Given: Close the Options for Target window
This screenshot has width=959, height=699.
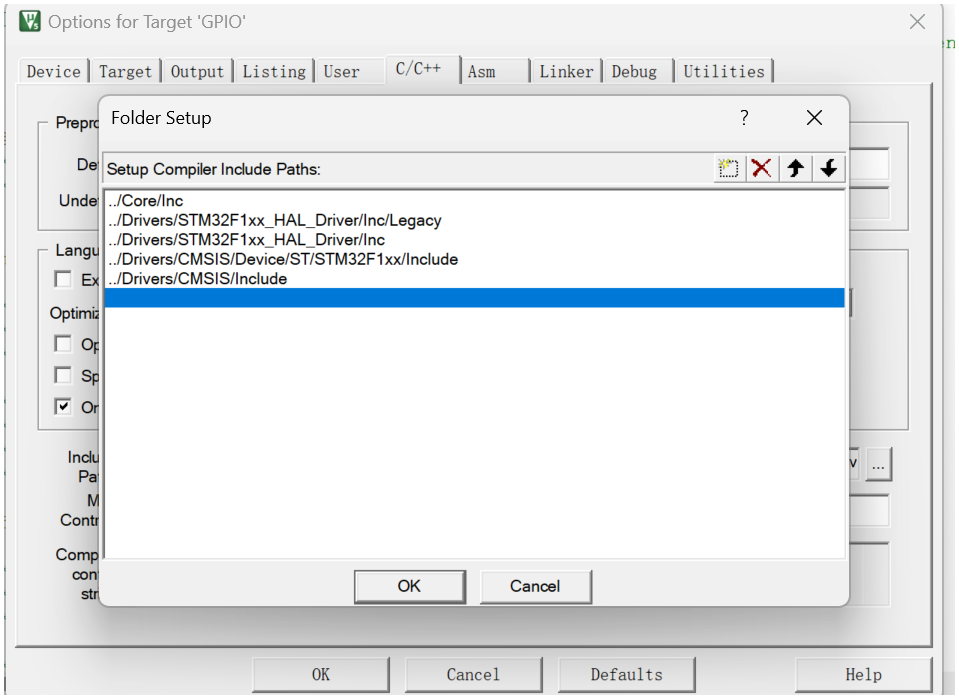Looking at the screenshot, I should (917, 22).
